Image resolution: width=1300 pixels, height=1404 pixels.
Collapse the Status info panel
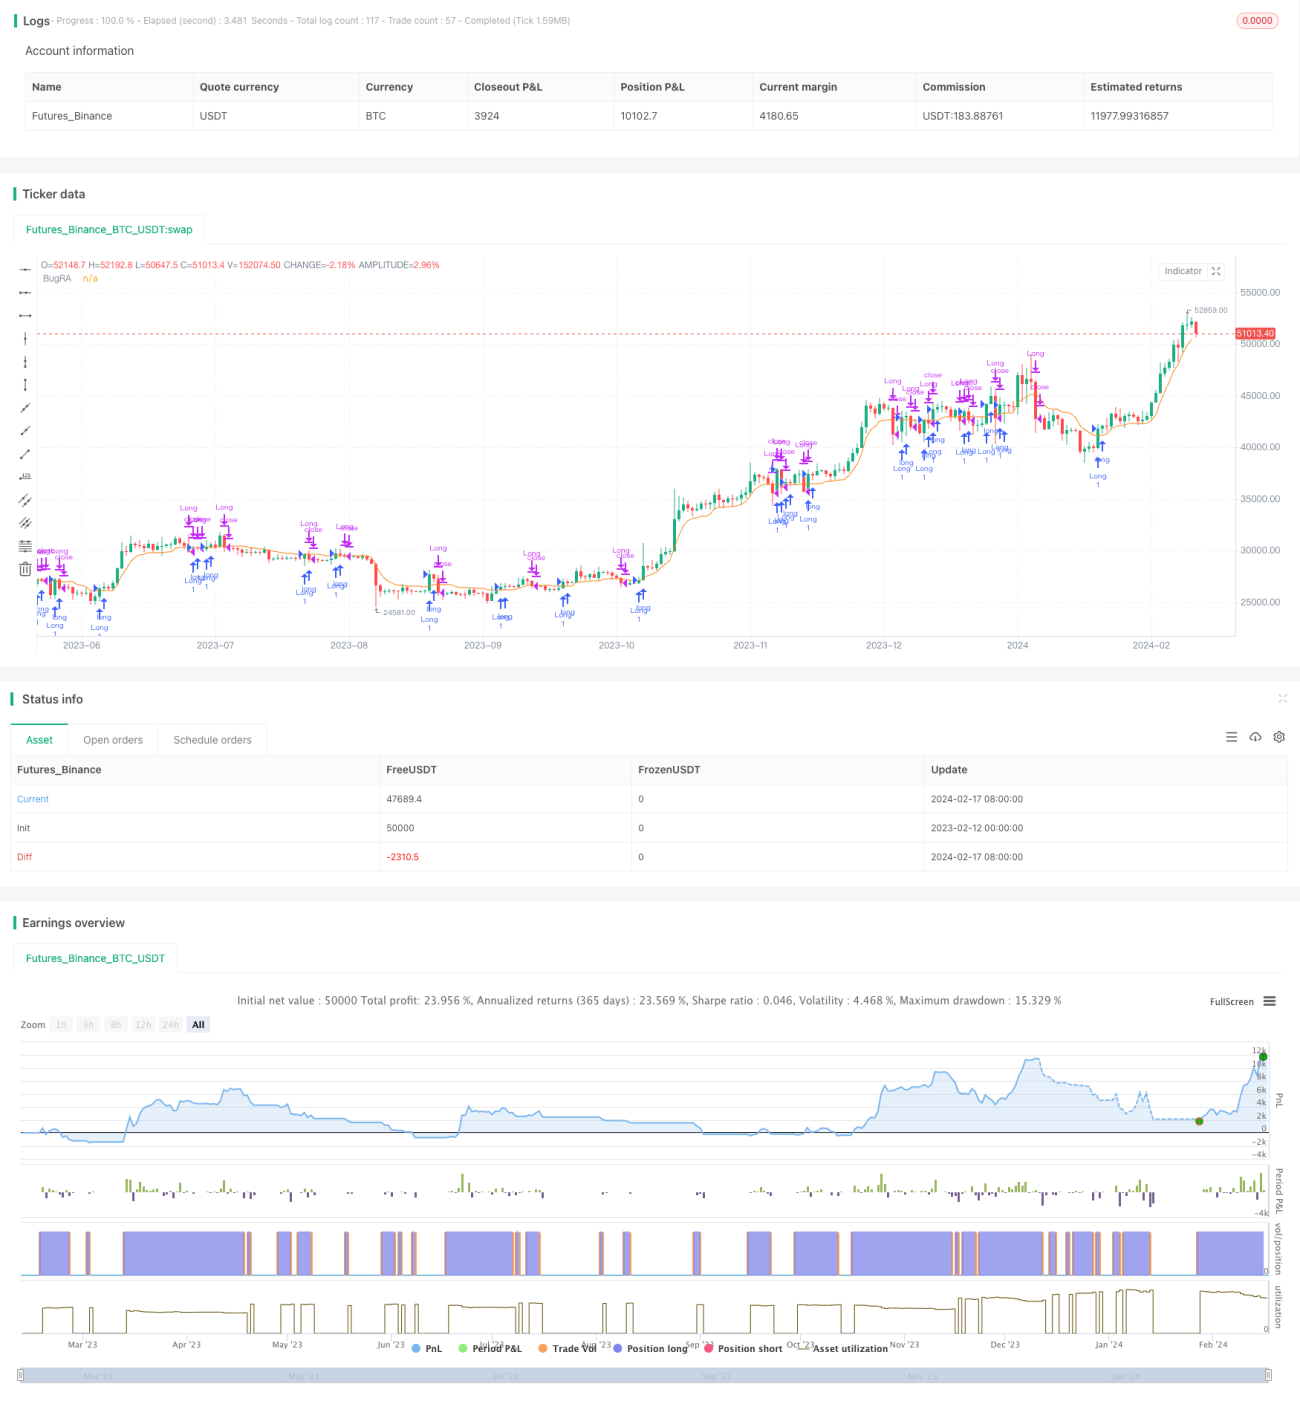[1282, 698]
